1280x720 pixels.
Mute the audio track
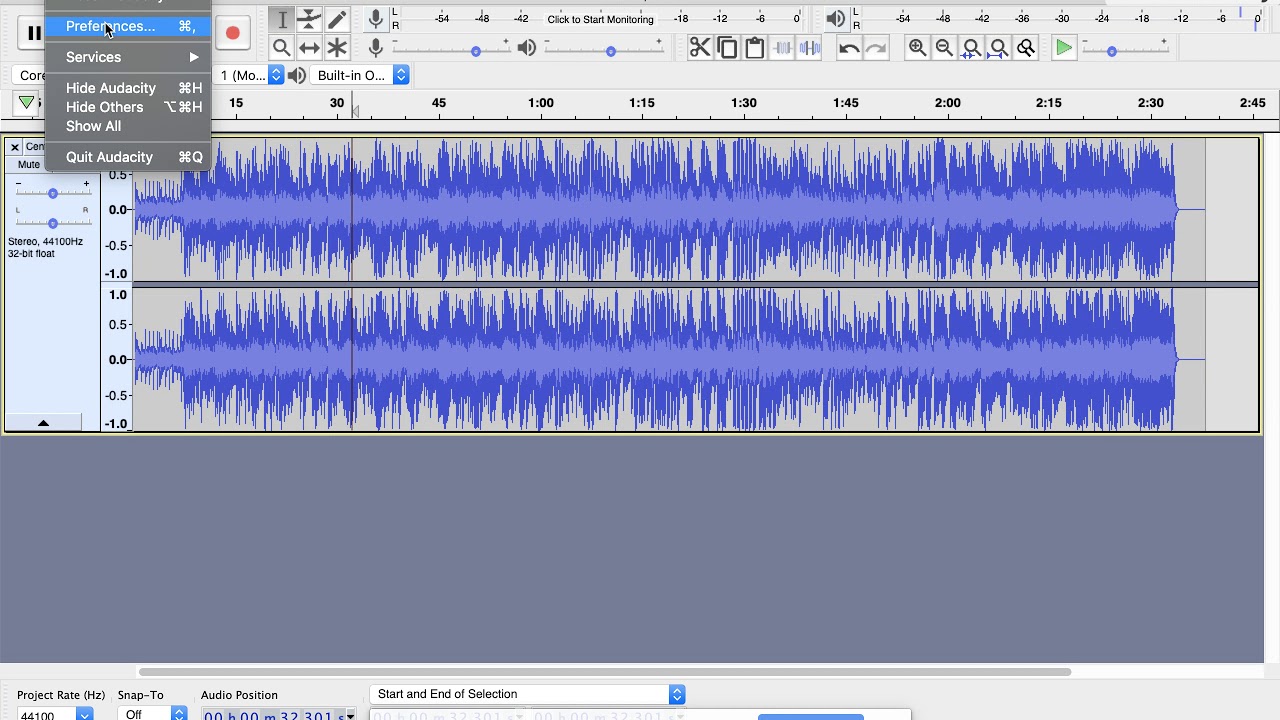point(29,165)
